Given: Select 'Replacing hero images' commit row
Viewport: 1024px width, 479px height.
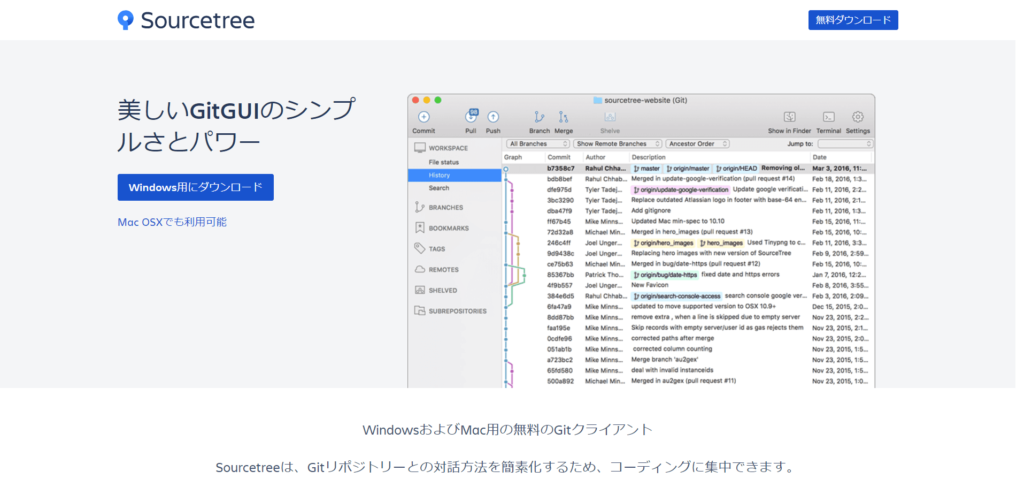Looking at the screenshot, I should point(688,253).
